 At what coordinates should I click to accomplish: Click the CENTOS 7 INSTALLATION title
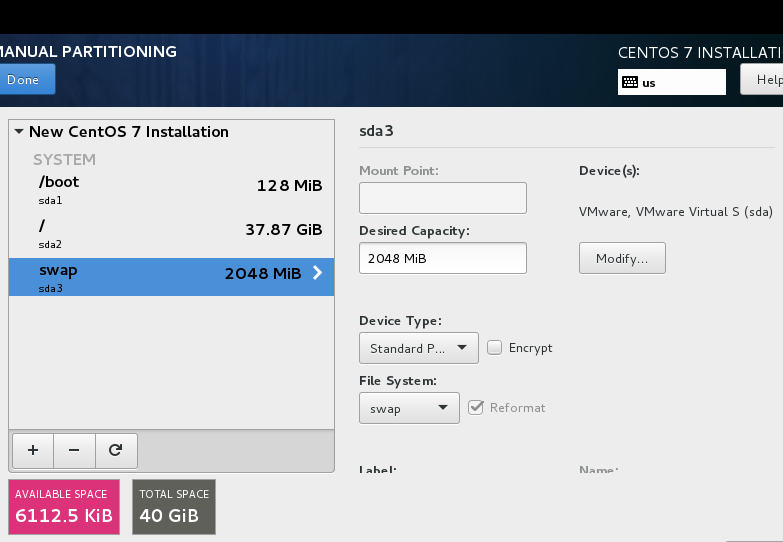tap(700, 52)
